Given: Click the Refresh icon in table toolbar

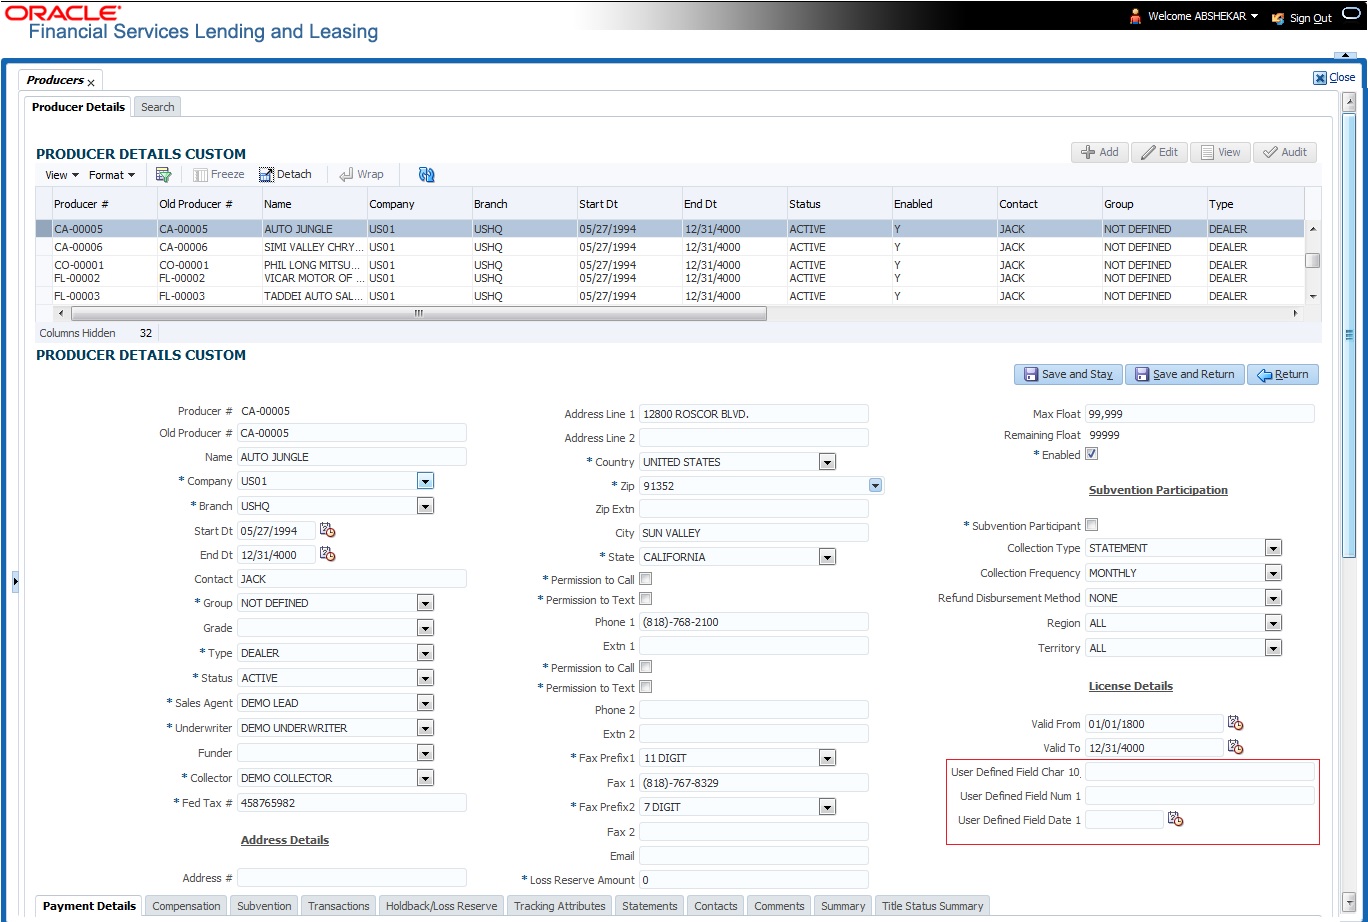Looking at the screenshot, I should 427,175.
